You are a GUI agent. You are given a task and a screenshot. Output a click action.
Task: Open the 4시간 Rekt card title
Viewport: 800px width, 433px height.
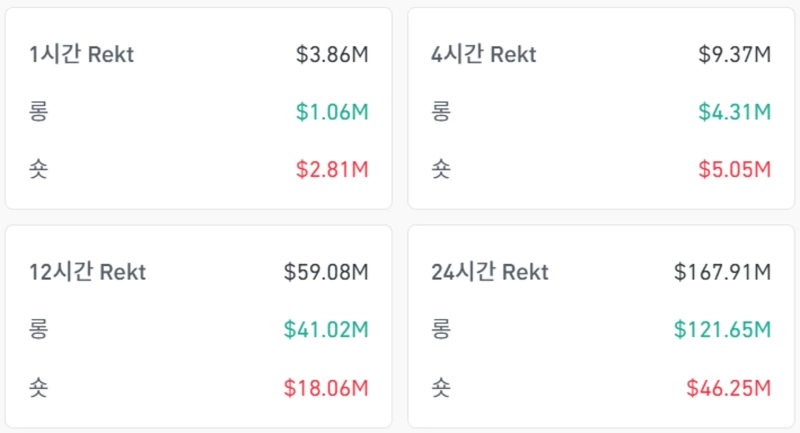point(484,54)
